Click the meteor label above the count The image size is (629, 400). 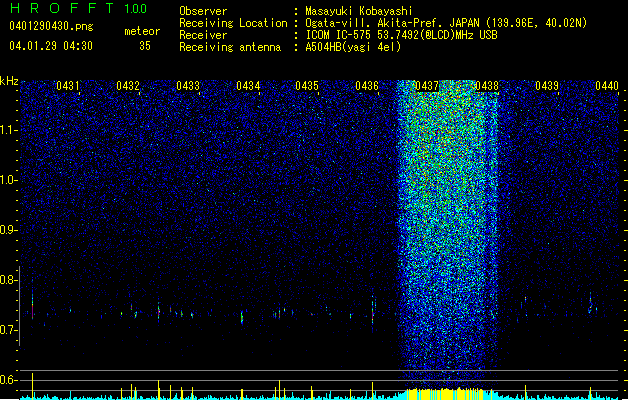click(x=142, y=31)
